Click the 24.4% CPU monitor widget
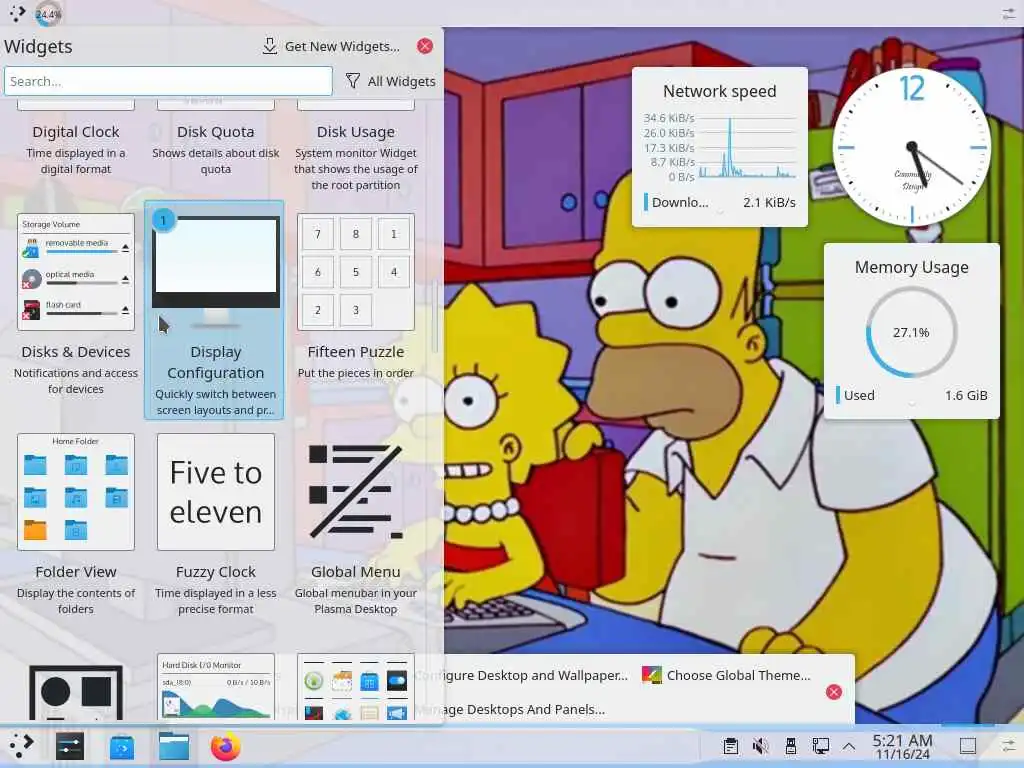Screen dimensions: 1024x768 click(x=48, y=14)
